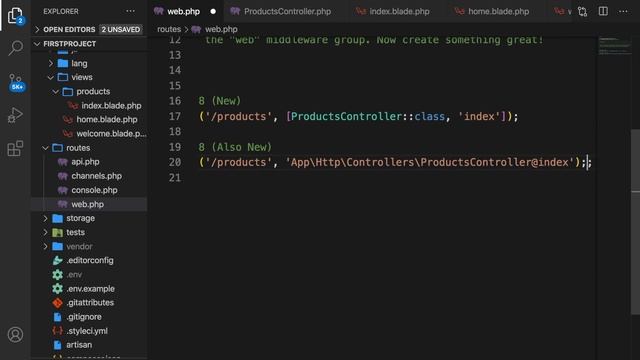Open the .env.example file
This screenshot has height=360, width=640.
(90, 289)
